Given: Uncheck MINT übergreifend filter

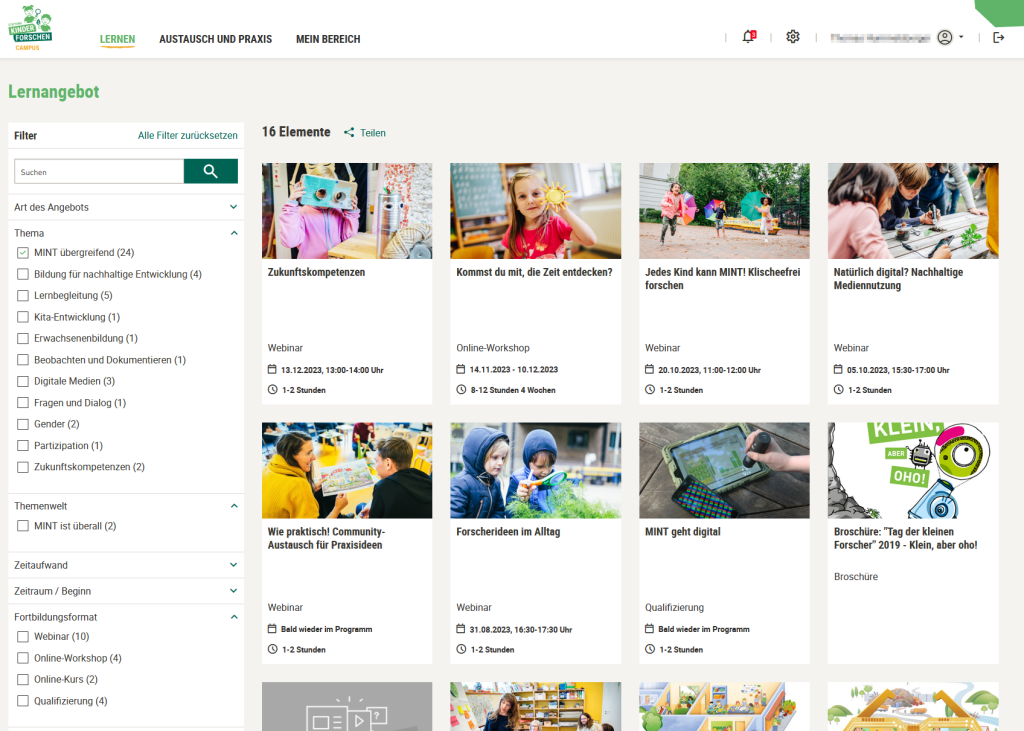Looking at the screenshot, I should click(x=23, y=252).
